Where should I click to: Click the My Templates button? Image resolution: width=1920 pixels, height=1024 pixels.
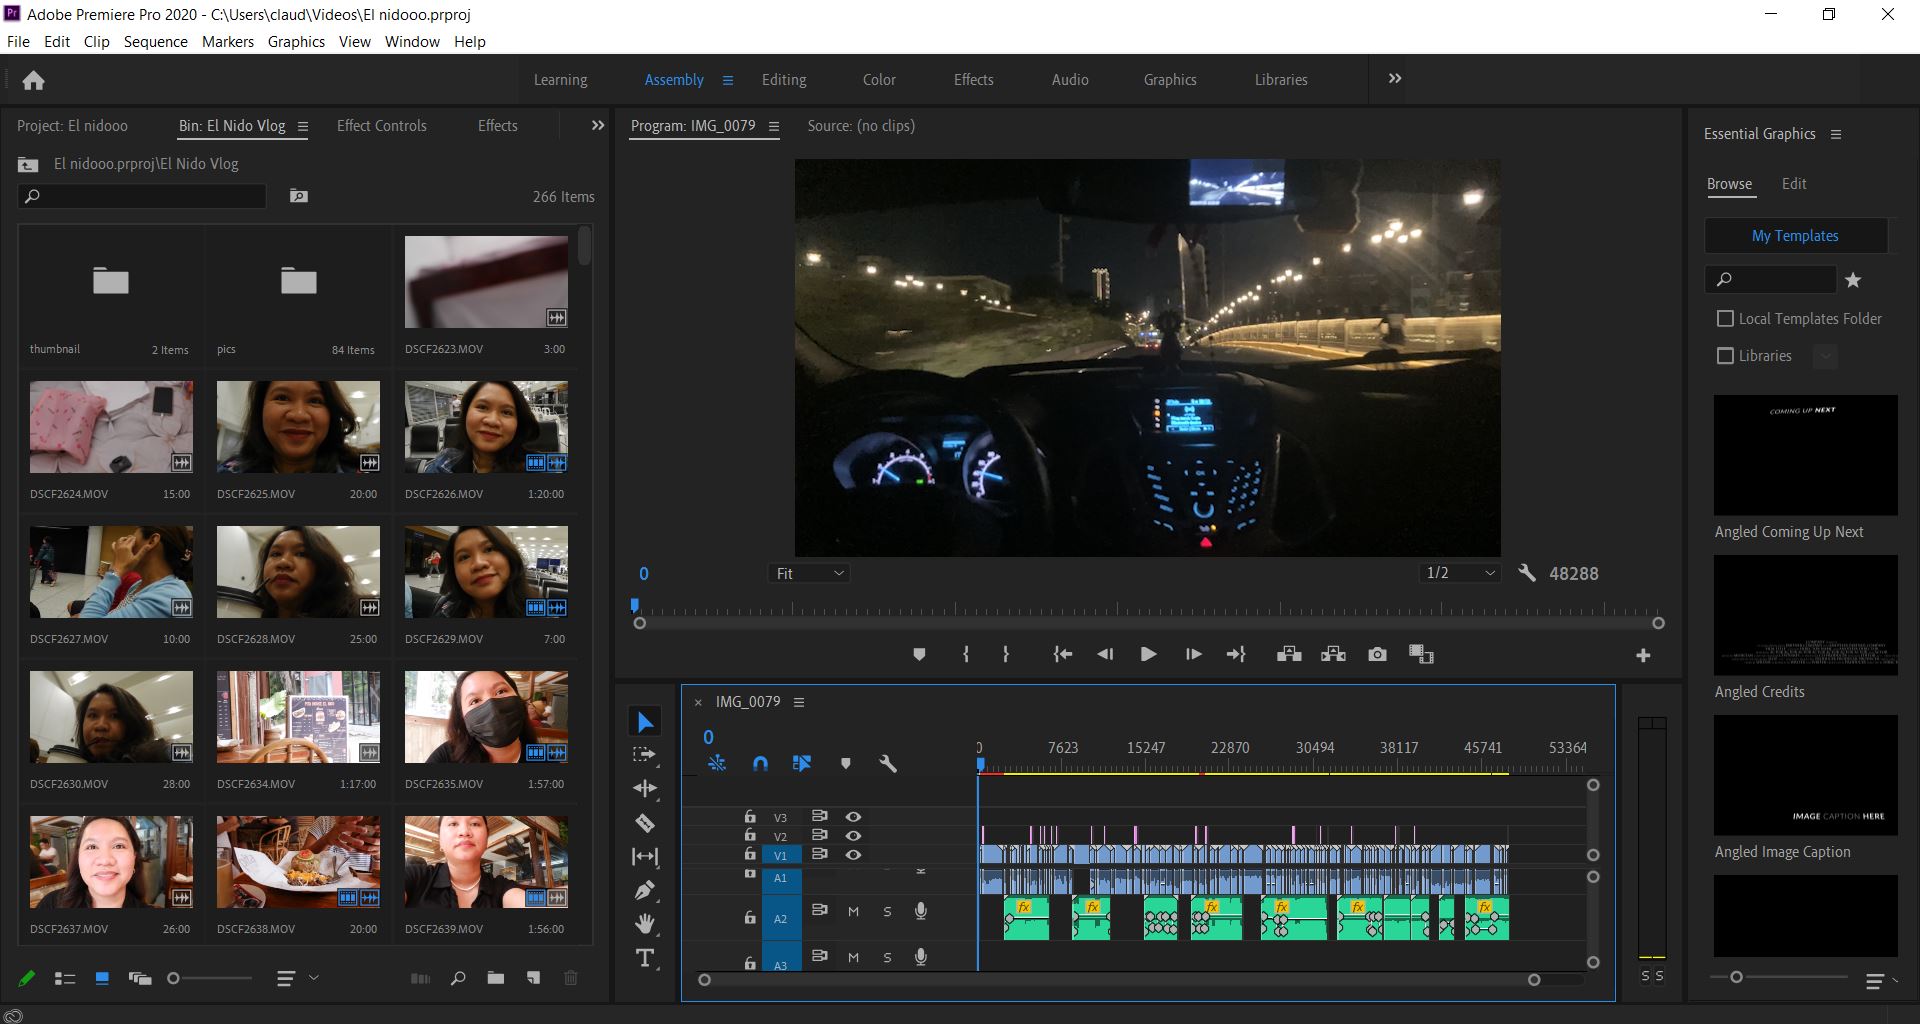[1795, 235]
